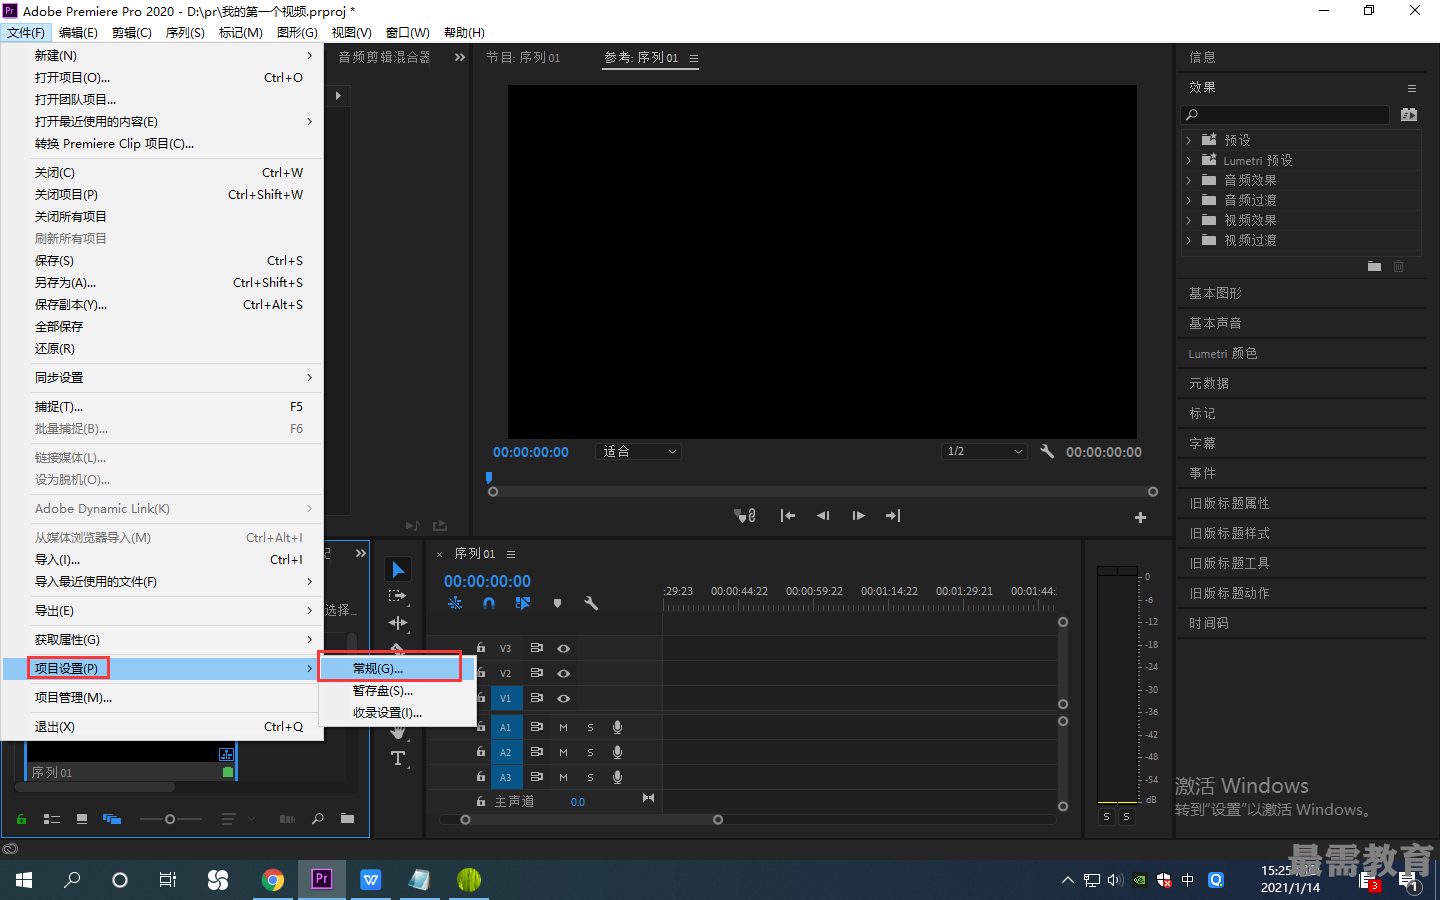1440x900 pixels.
Task: Open the playback resolution dropdown 1/2
Action: coord(985,452)
